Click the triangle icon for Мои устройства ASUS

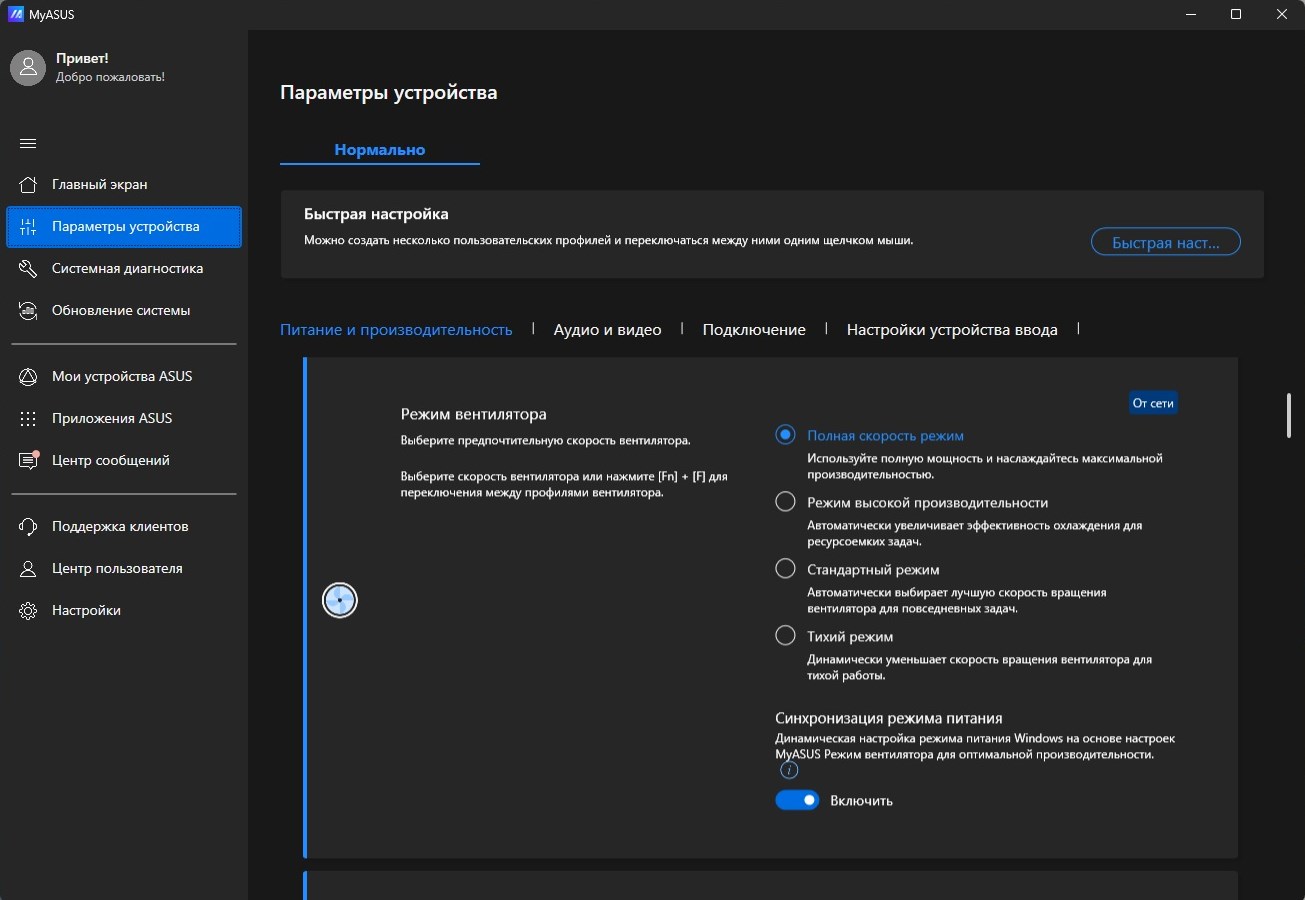tap(28, 376)
